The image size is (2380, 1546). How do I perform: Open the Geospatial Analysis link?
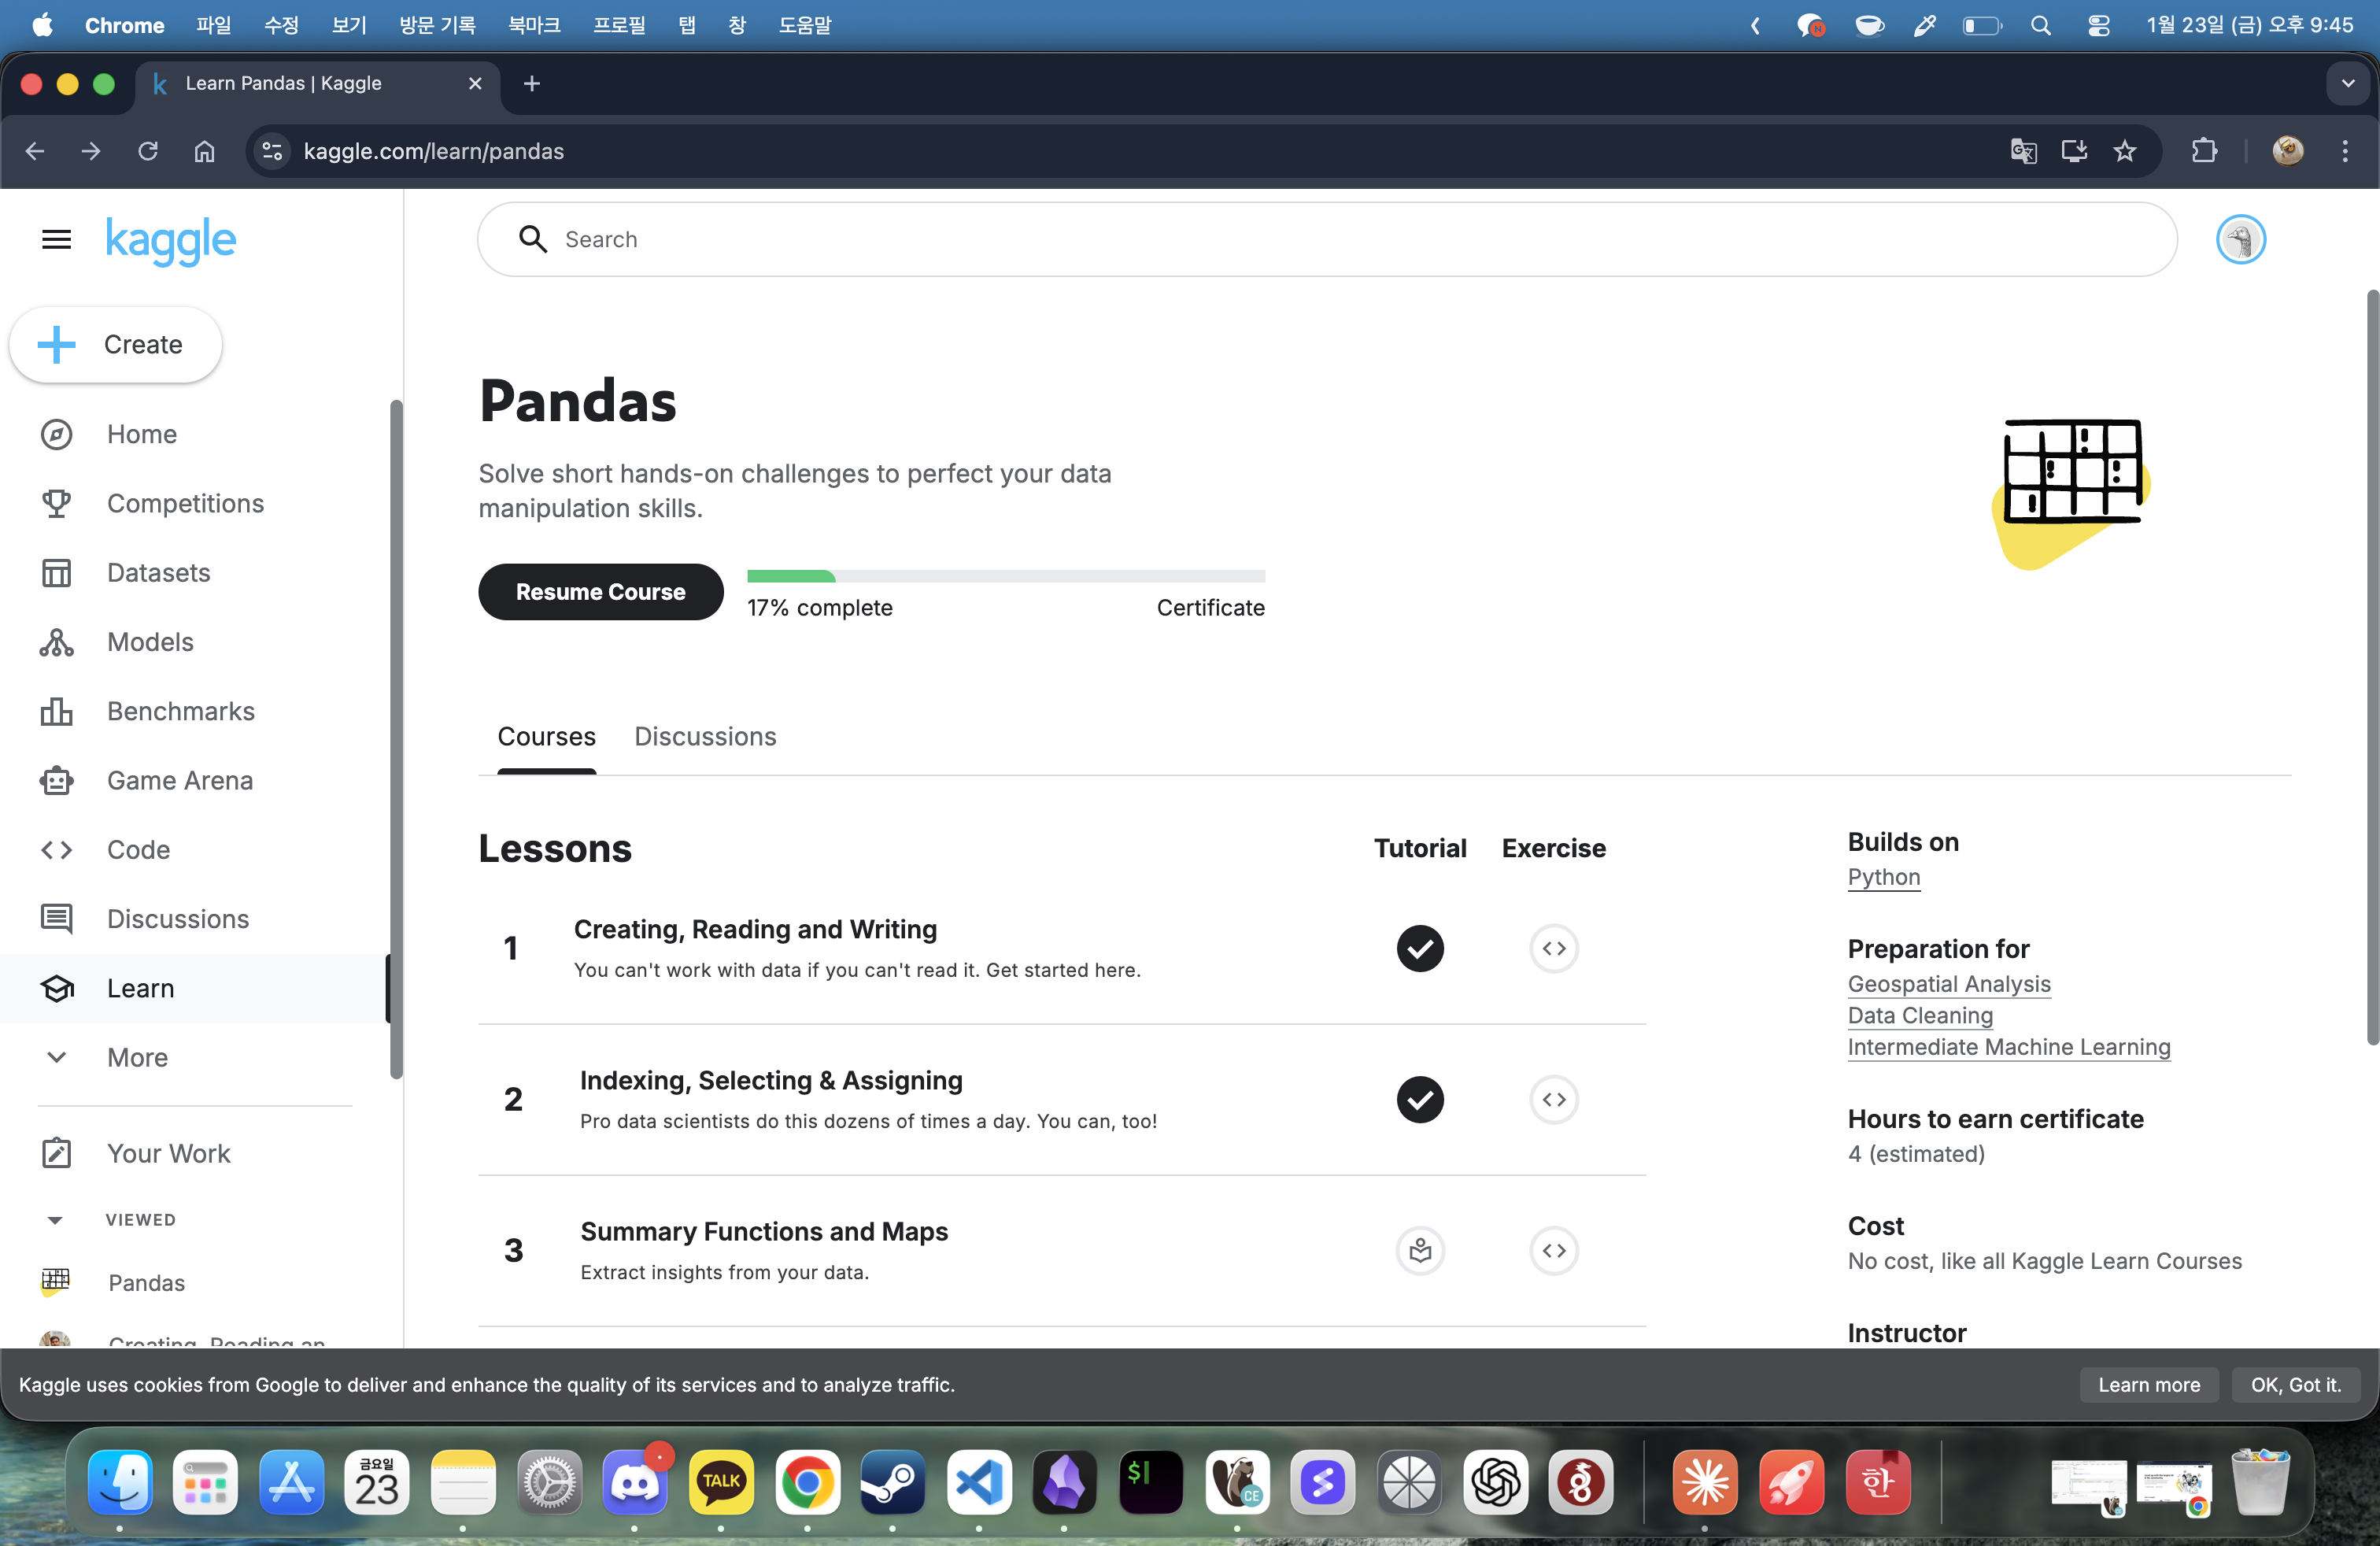1948,984
